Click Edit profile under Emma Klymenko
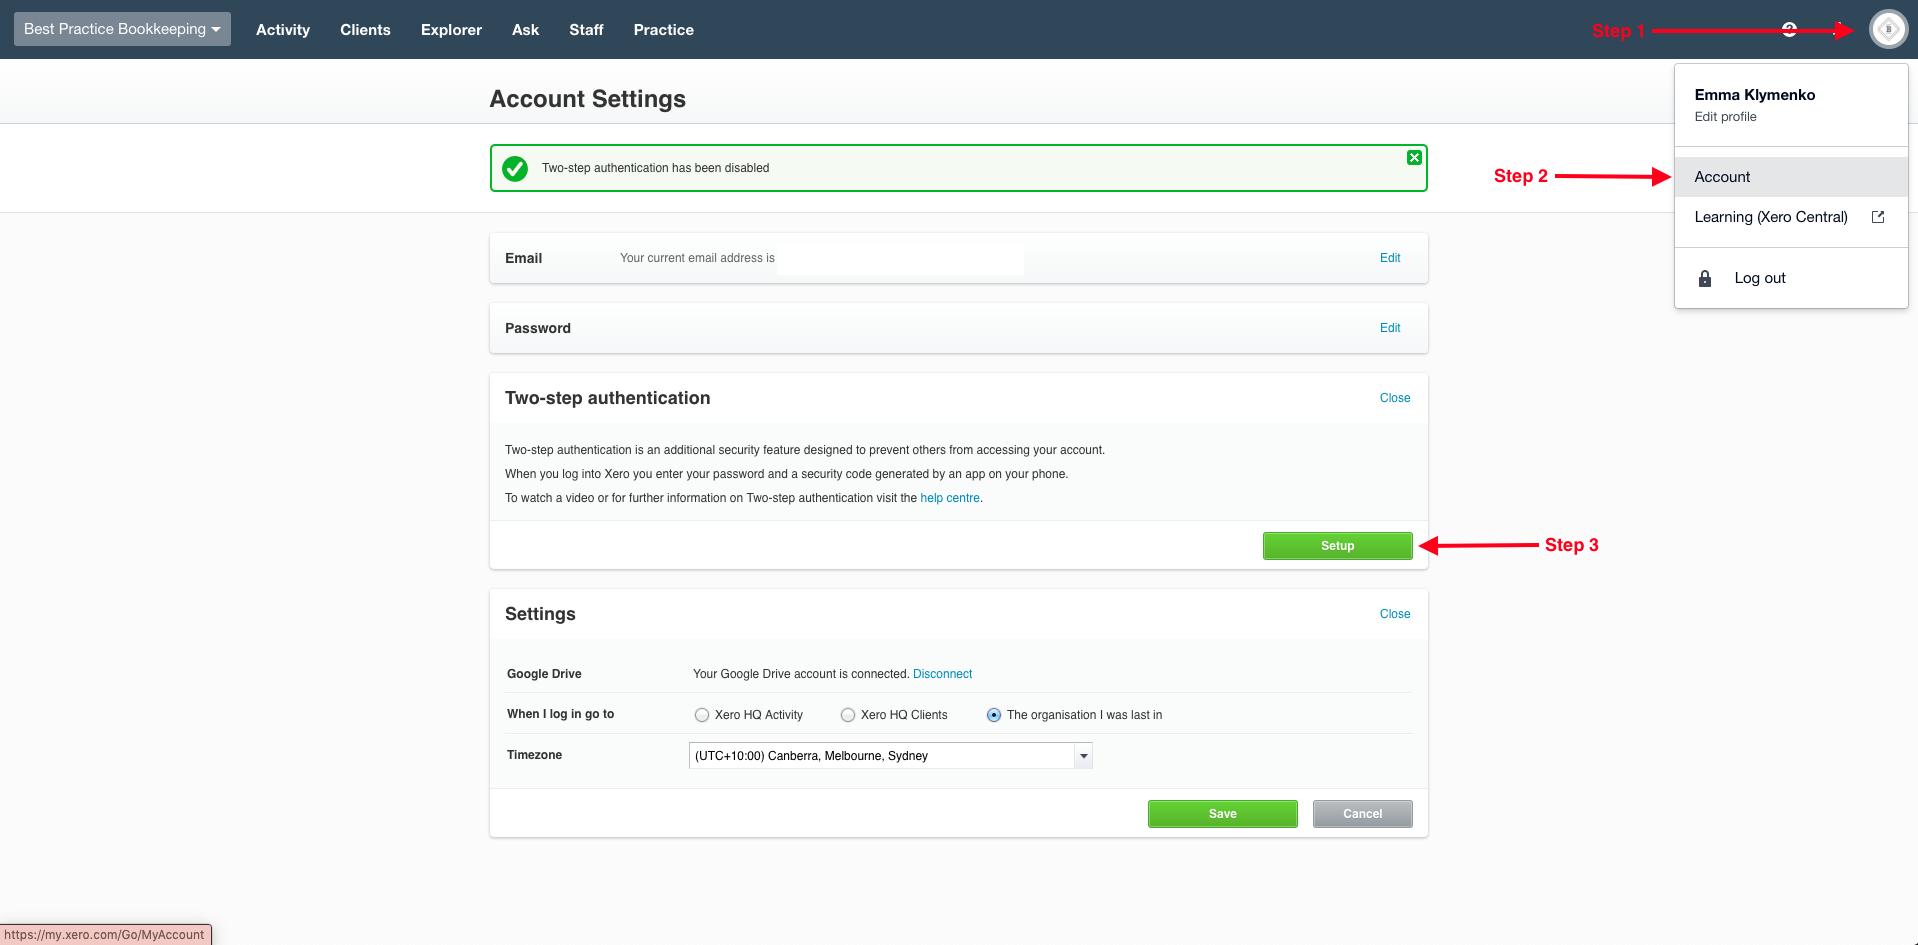This screenshot has width=1918, height=945. tap(1725, 117)
